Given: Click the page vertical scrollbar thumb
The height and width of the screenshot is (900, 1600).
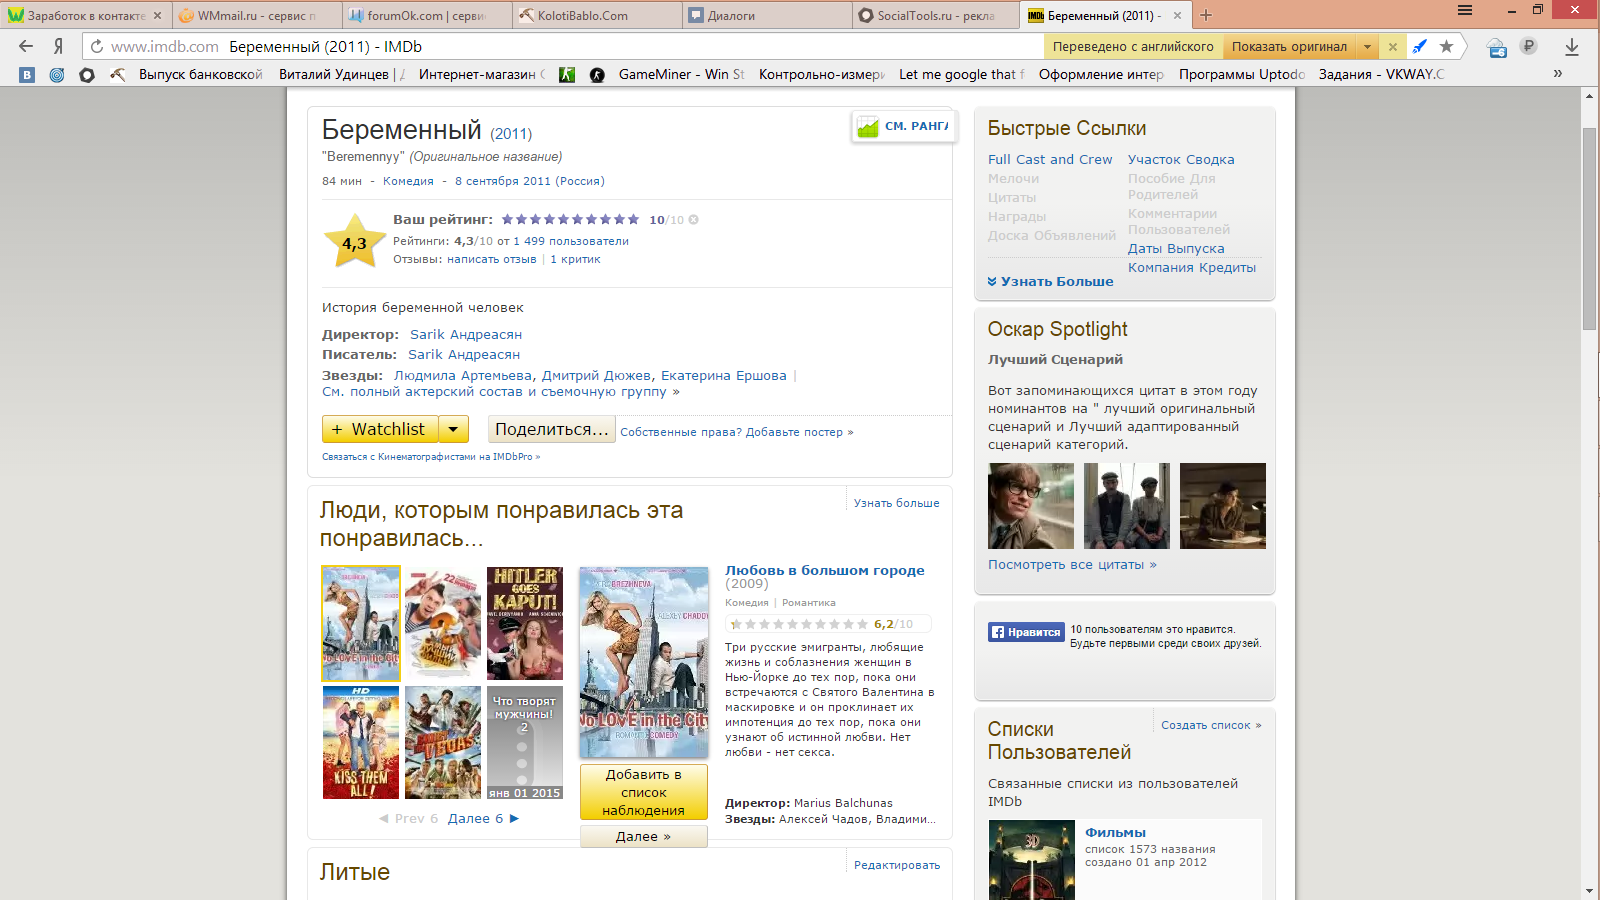Looking at the screenshot, I should (x=1589, y=229).
